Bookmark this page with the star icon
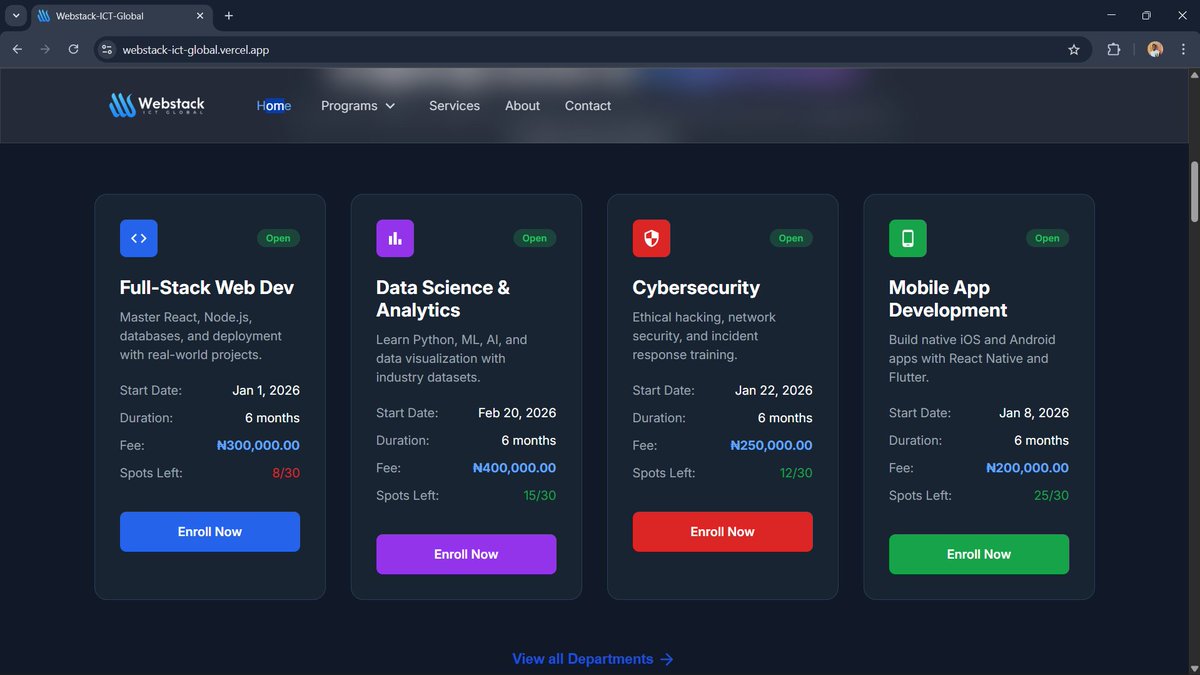Screen dimensions: 1200x675 point(1074,49)
